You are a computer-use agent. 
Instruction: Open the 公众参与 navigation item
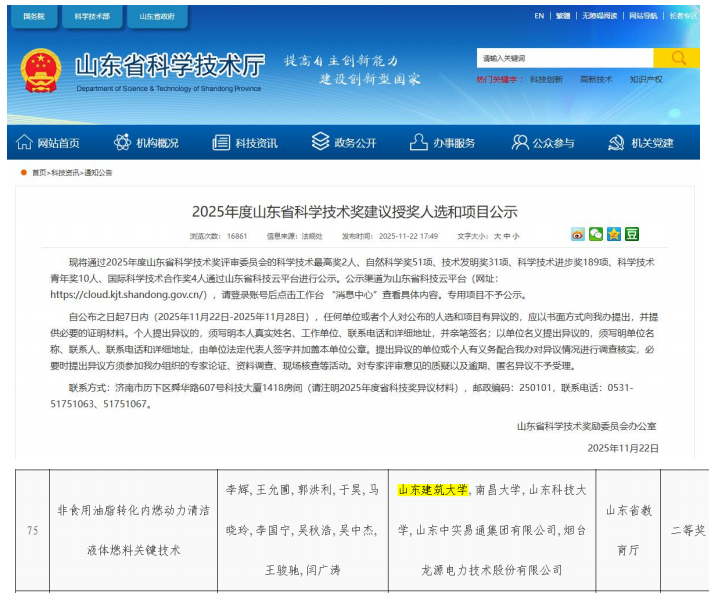[x=543, y=143]
